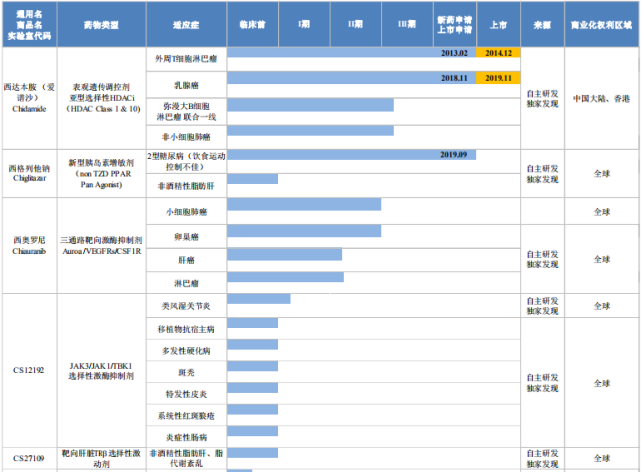Click 全球 in the Chiglitazar row

(x=602, y=174)
